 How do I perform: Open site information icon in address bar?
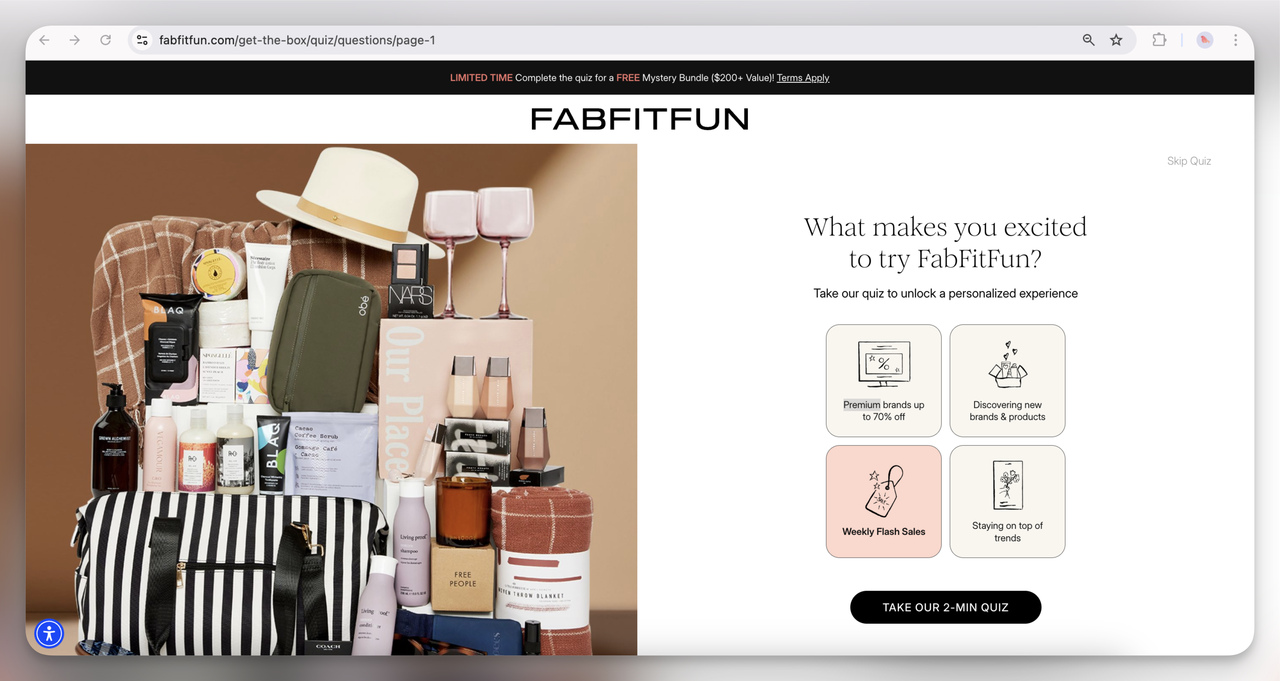(142, 40)
